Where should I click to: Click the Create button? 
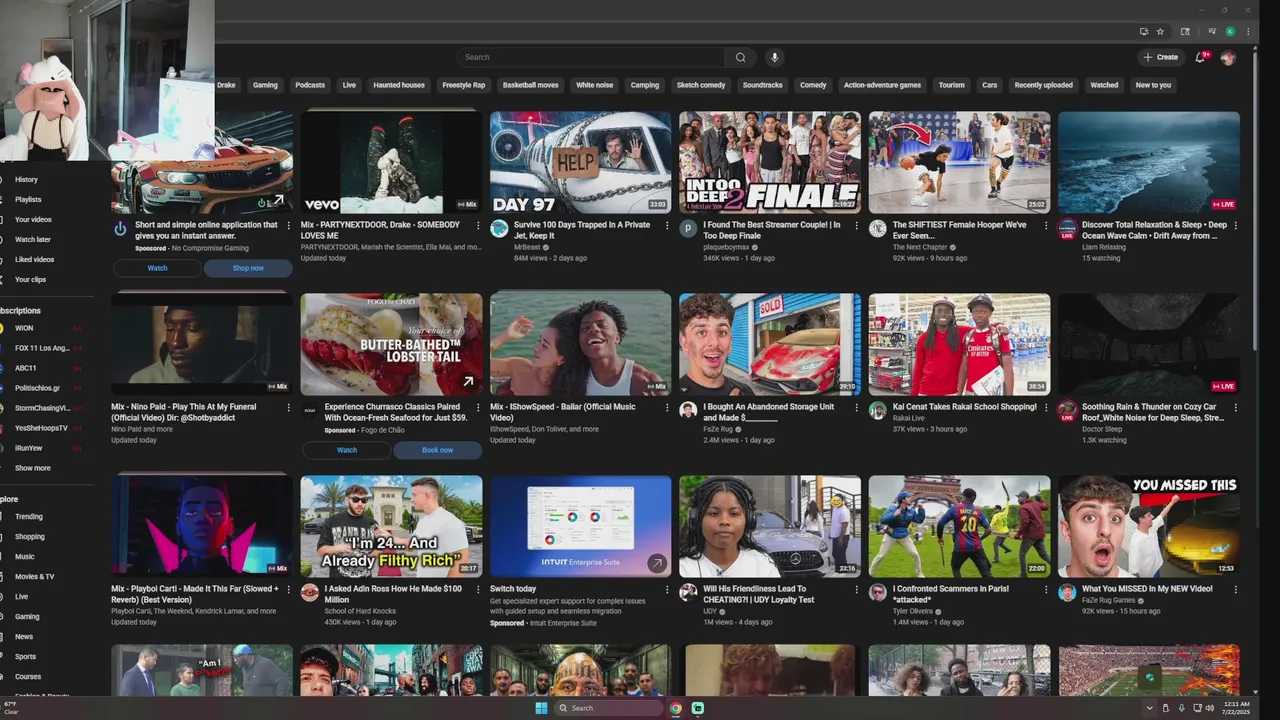pyautogui.click(x=1161, y=57)
